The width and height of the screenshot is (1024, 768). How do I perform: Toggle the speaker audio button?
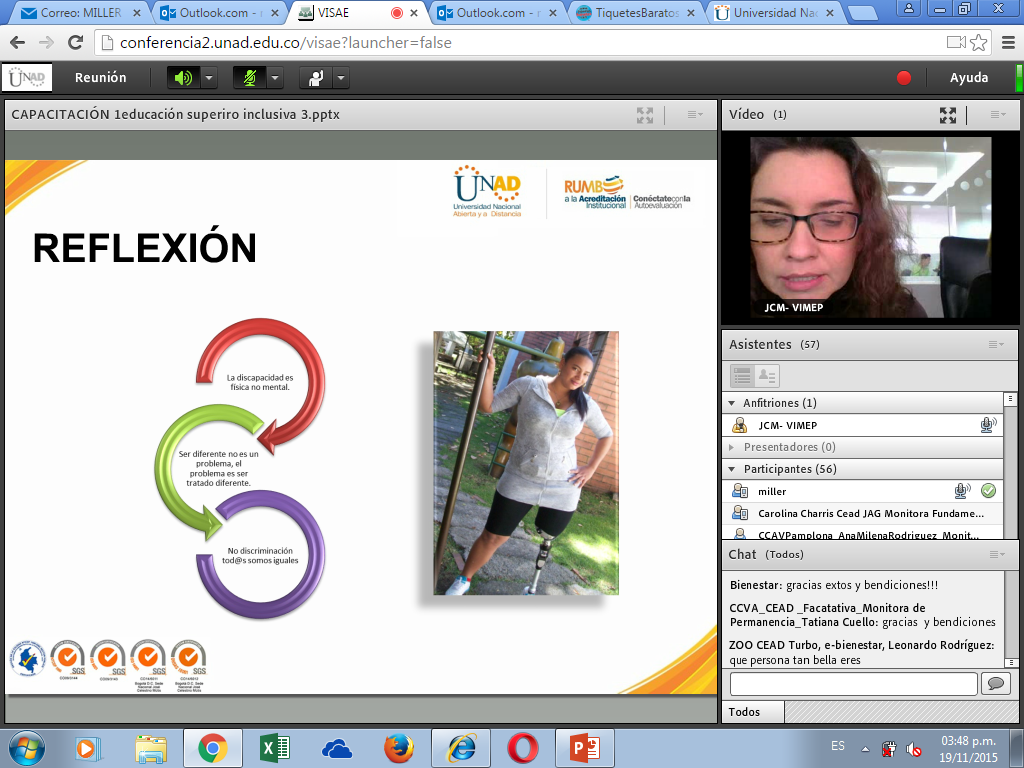tap(183, 78)
